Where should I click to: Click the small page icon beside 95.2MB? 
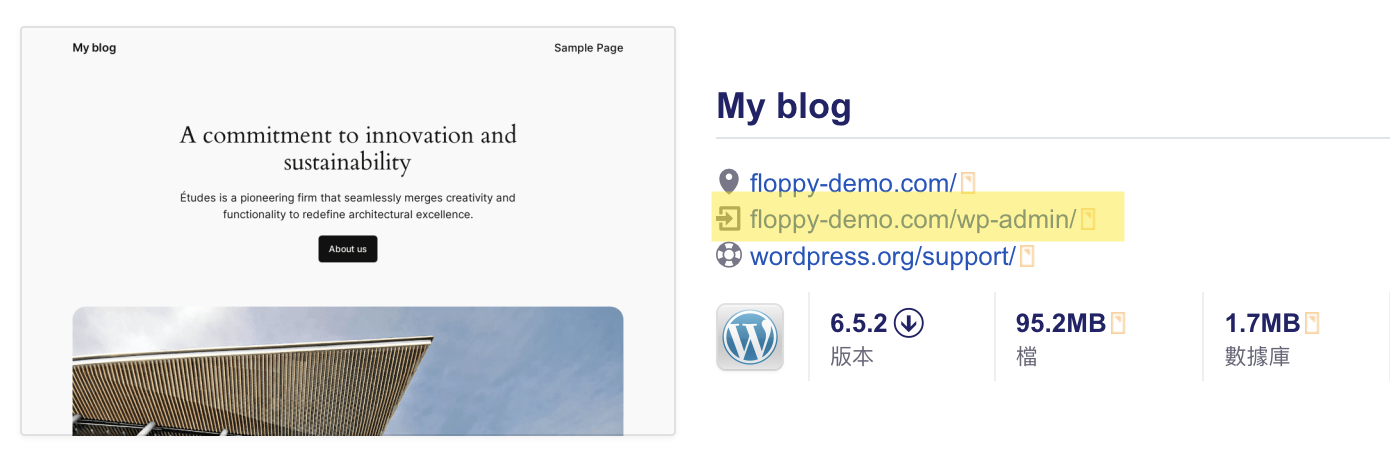point(1118,323)
